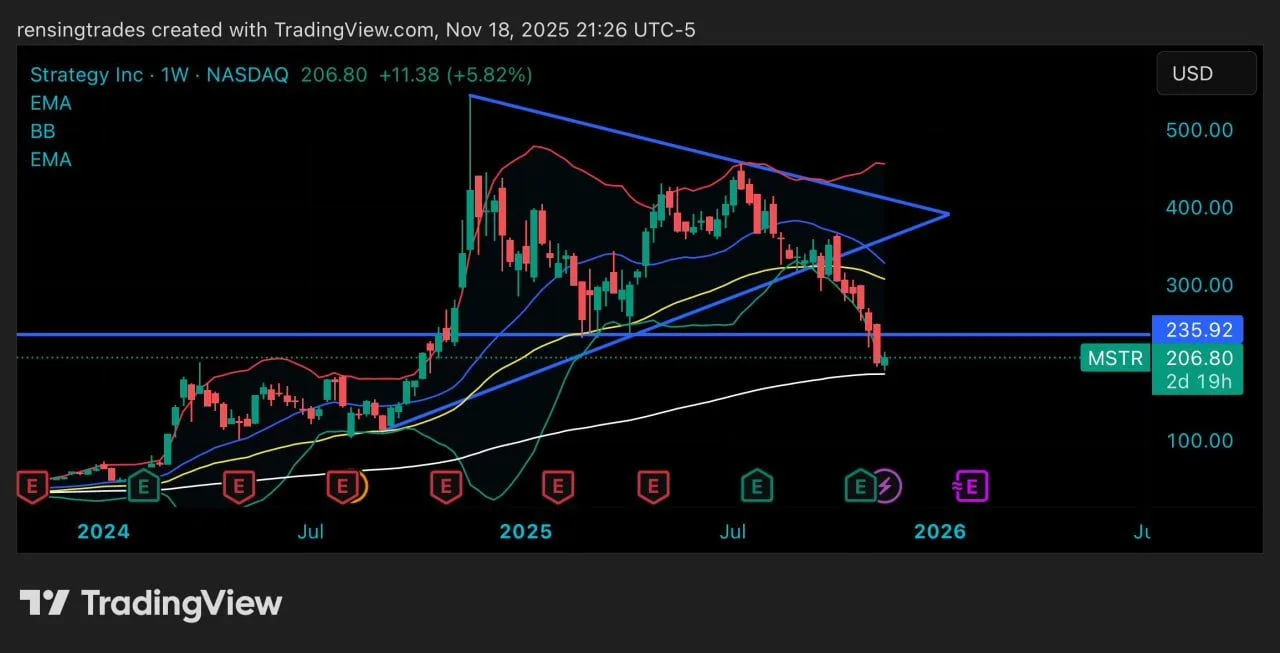Click the purple lightning bolt event icon

888,487
